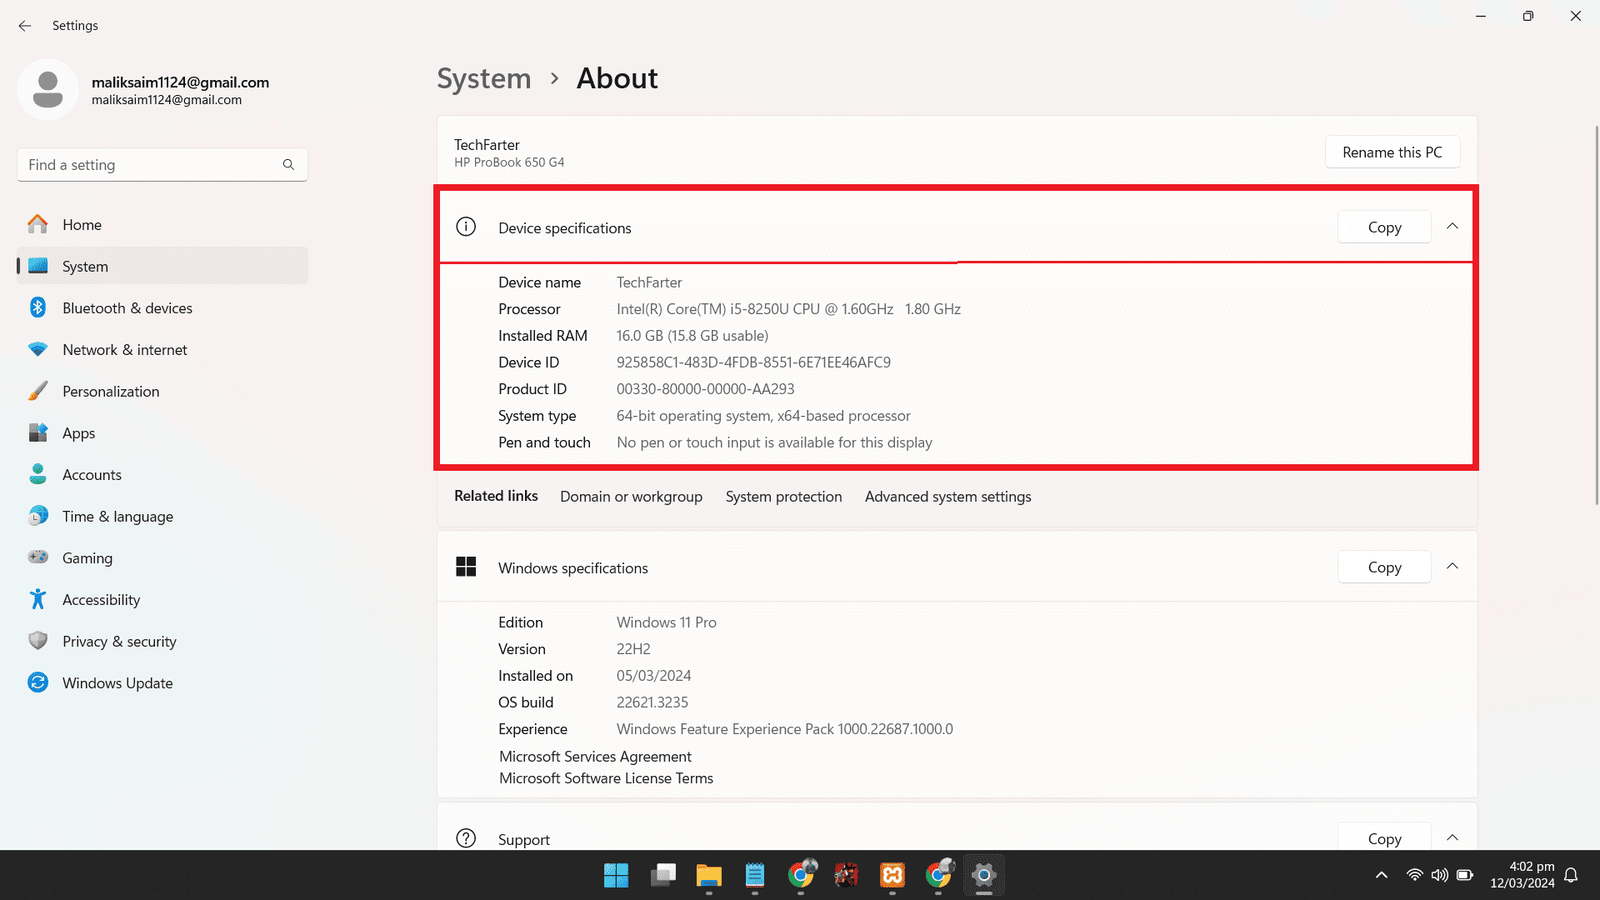Collapse the Windows specifications section
Viewport: 1600px width, 900px height.
[x=1452, y=567]
